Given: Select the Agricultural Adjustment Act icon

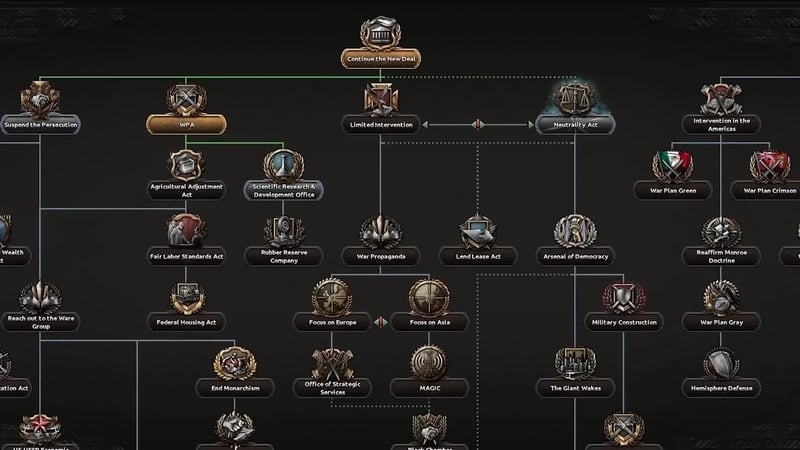Looking at the screenshot, I should (x=186, y=165).
